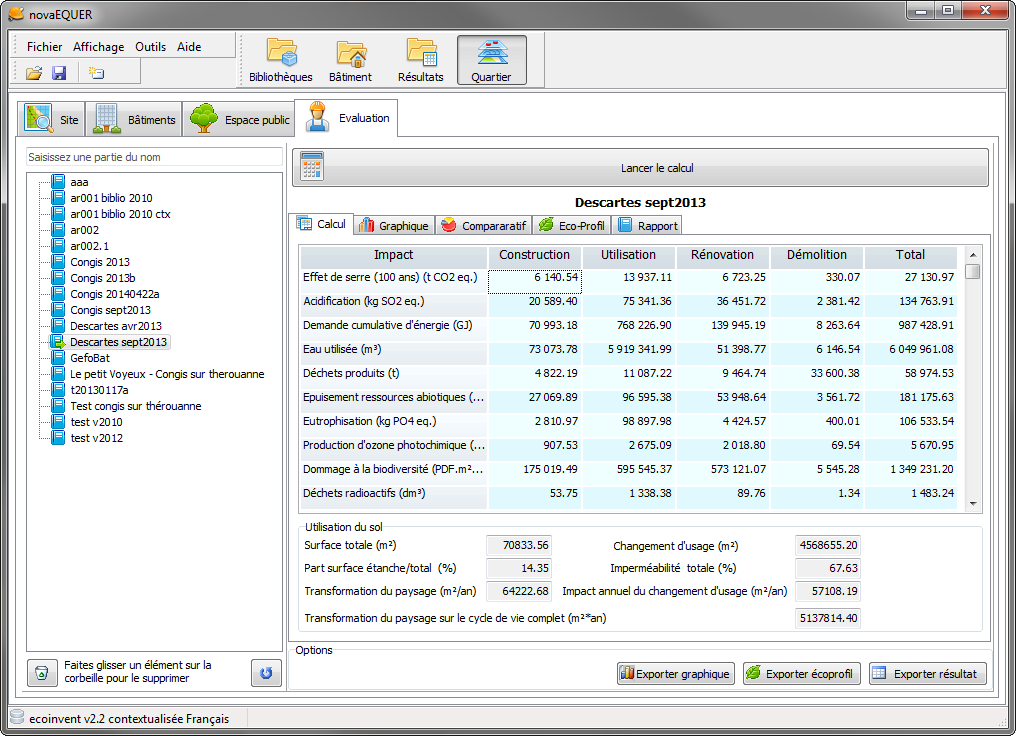Click the new project toolbar icon
The height and width of the screenshot is (736, 1016).
[96, 73]
